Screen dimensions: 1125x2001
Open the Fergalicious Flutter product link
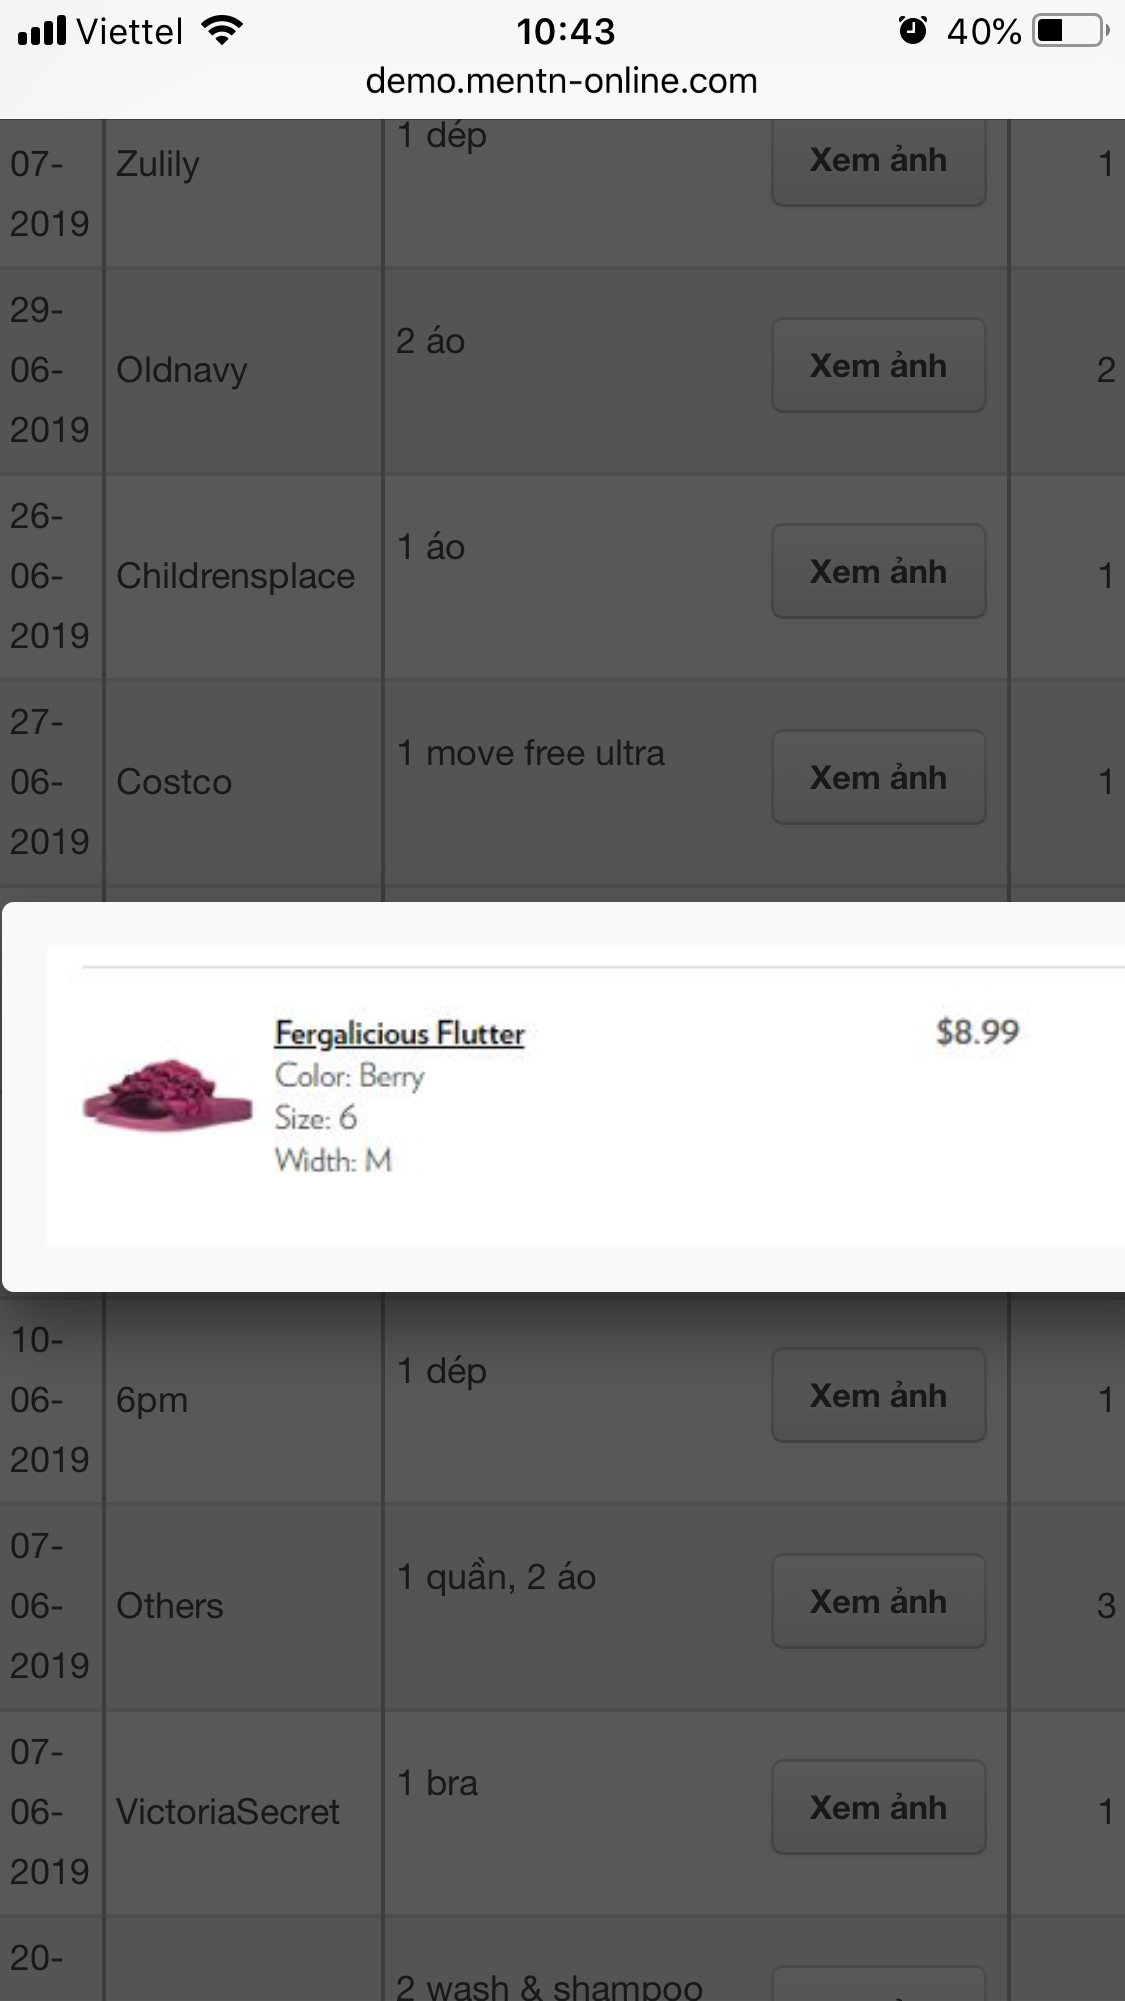pos(399,1033)
